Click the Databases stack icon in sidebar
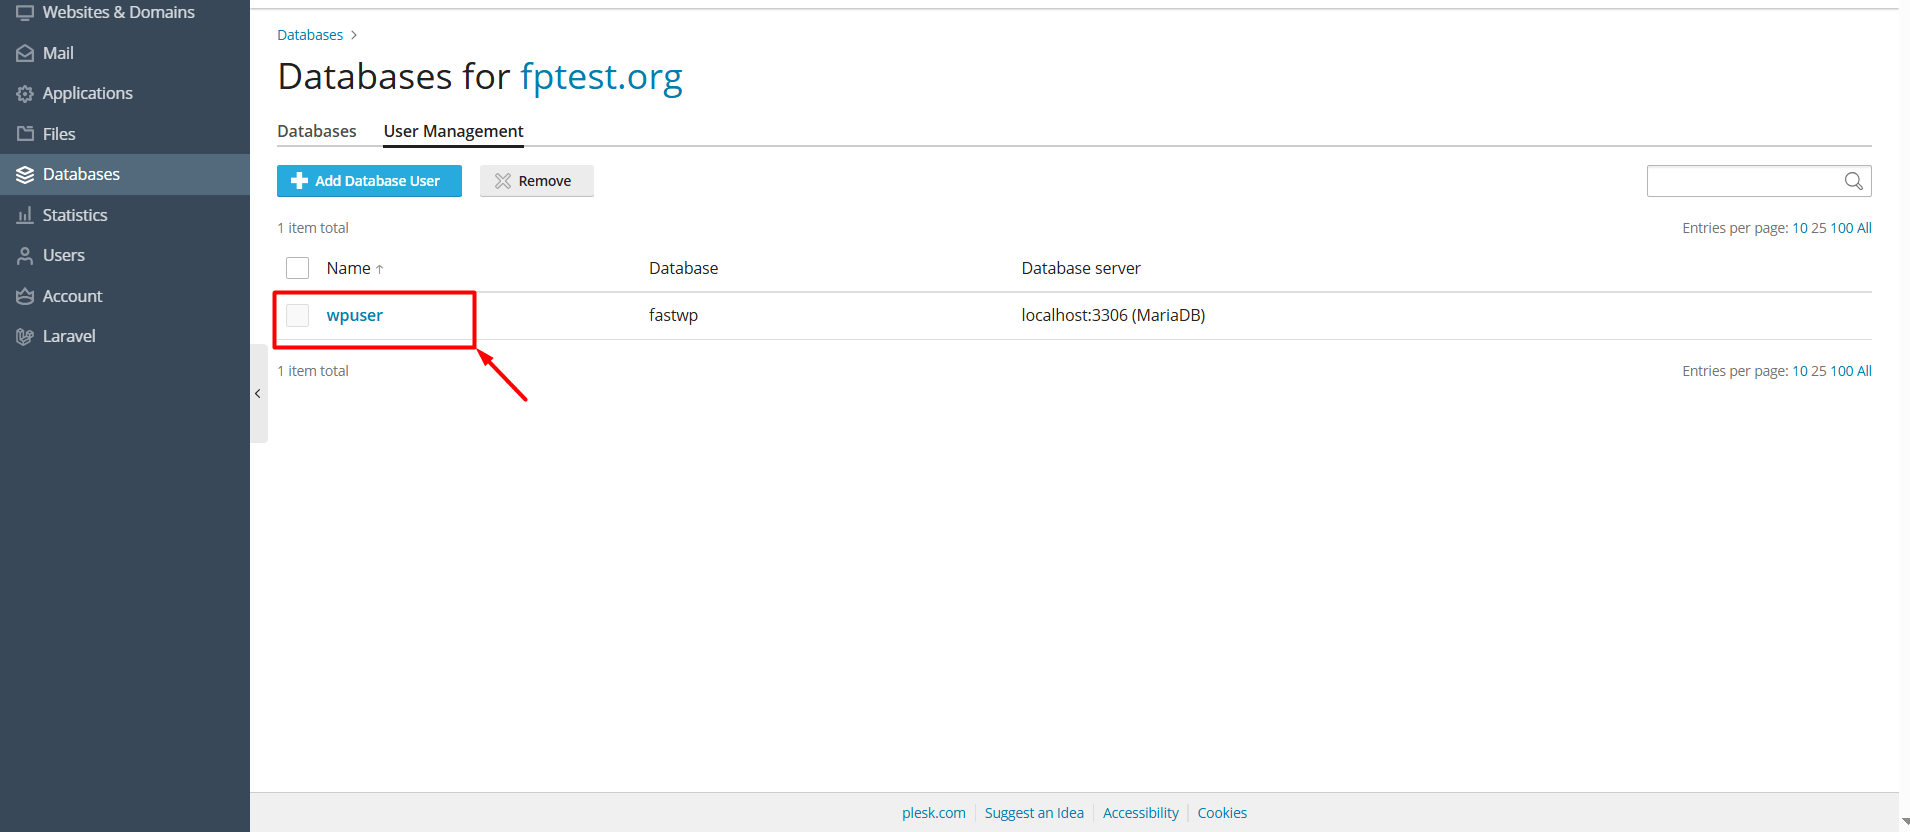This screenshot has height=832, width=1910. [x=25, y=174]
